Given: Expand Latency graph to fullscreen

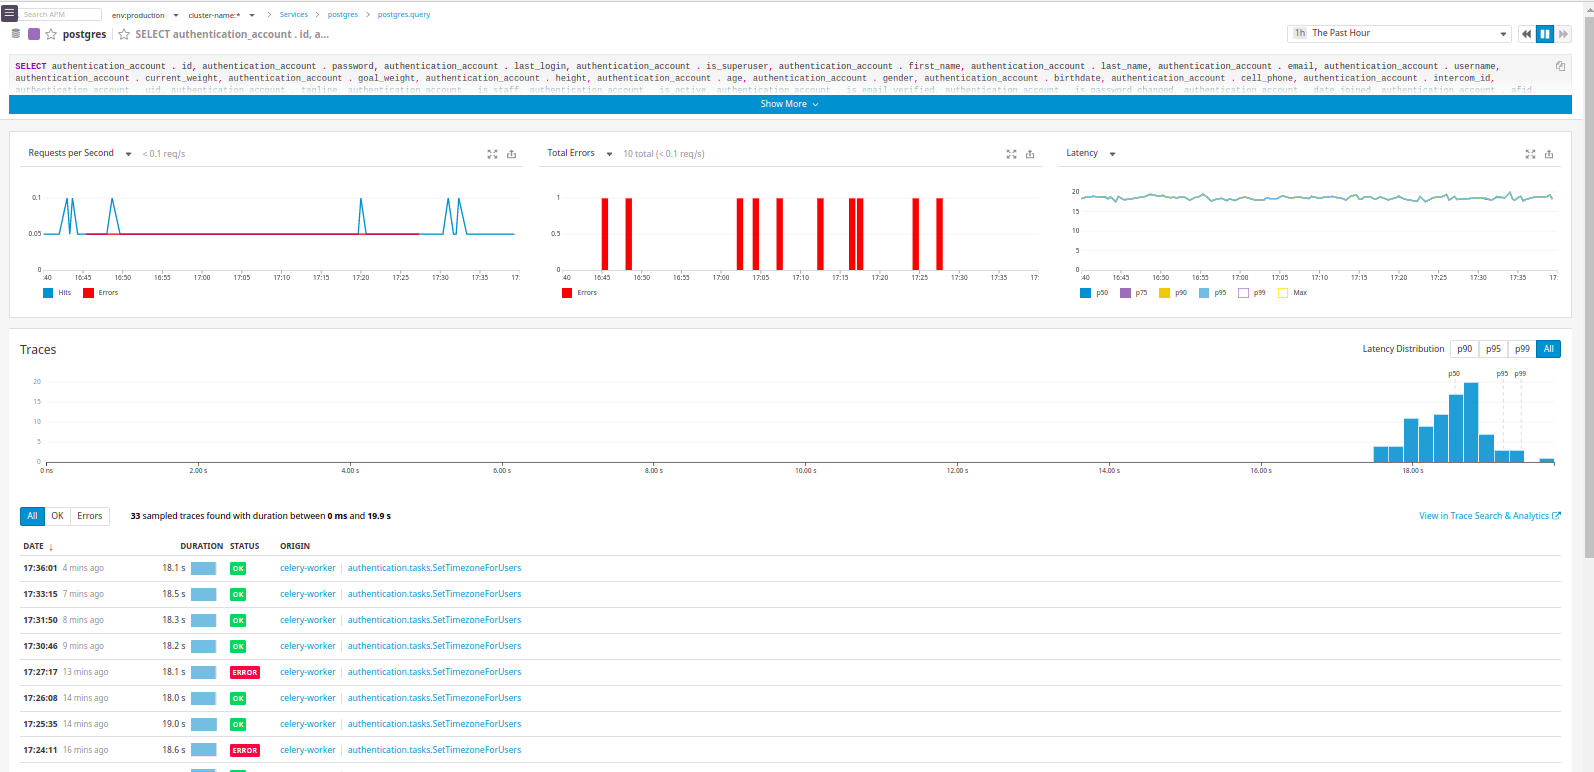Looking at the screenshot, I should [x=1530, y=154].
